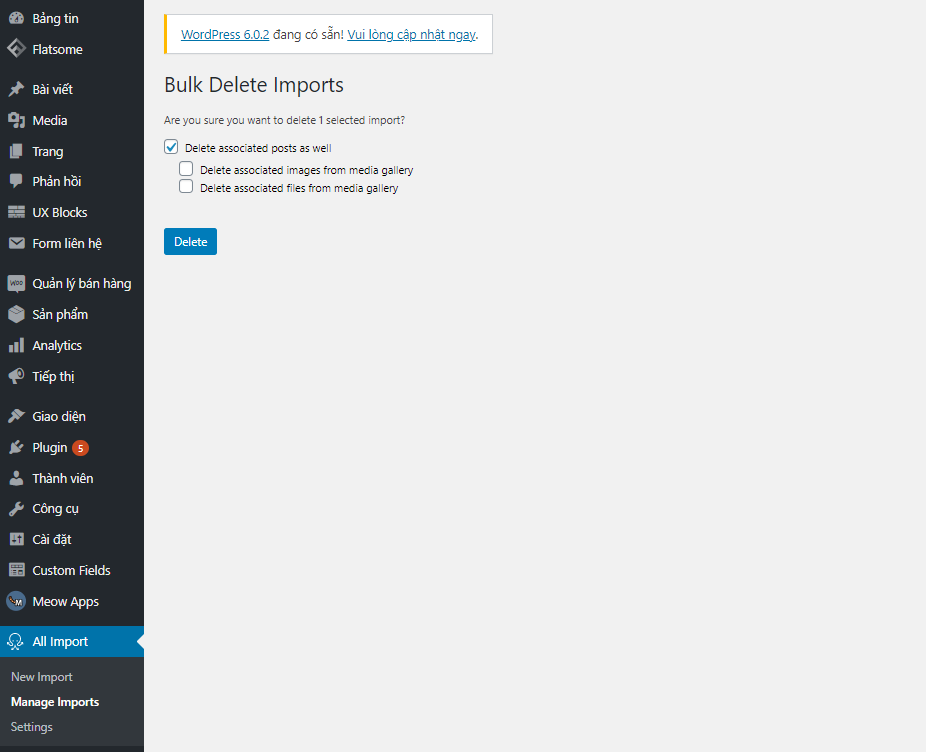
Task: Click the Vui lòng cập nhật ngay link
Action: (x=411, y=34)
